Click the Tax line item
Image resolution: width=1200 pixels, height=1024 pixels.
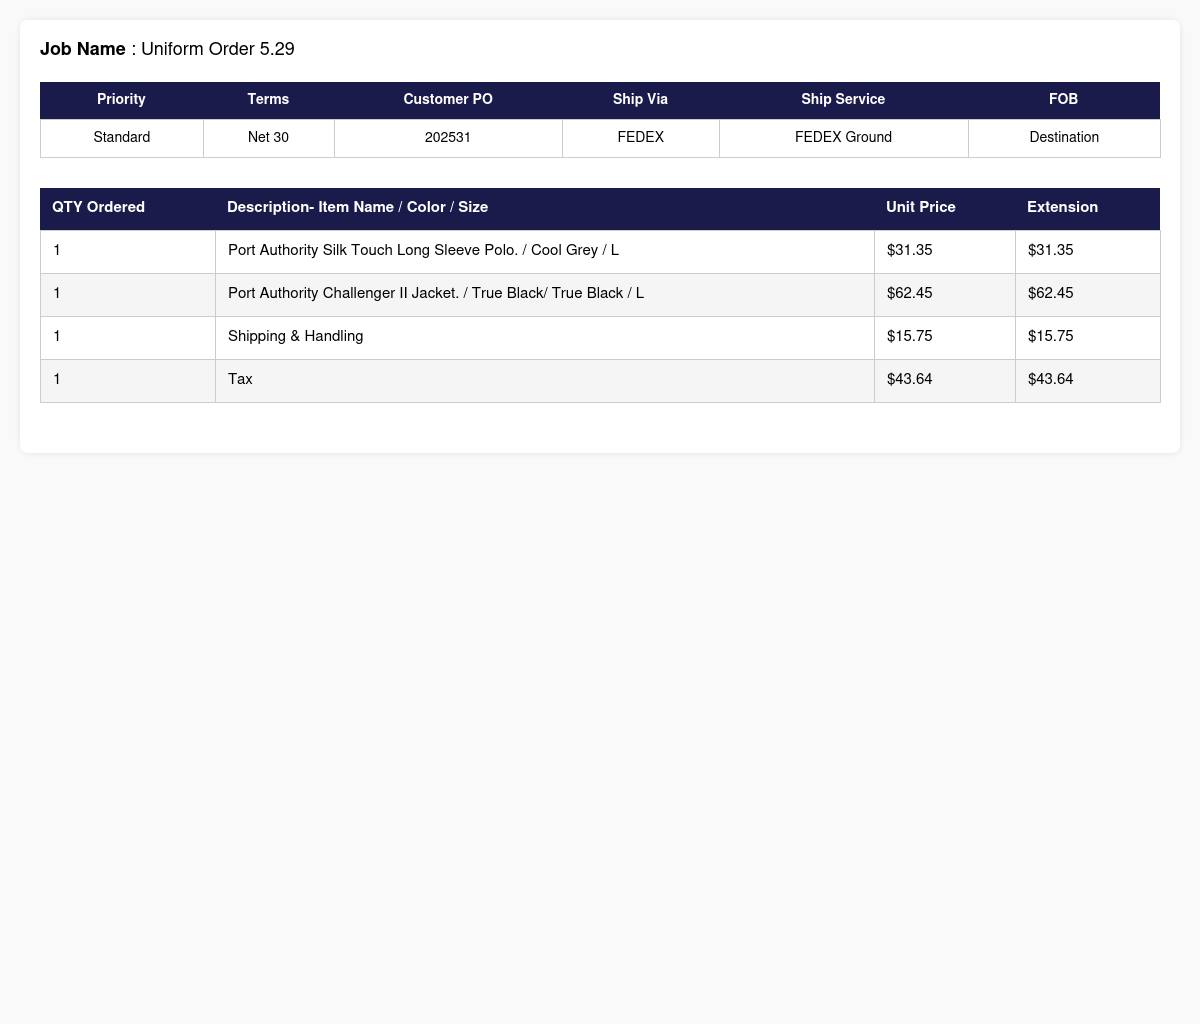pos(600,380)
